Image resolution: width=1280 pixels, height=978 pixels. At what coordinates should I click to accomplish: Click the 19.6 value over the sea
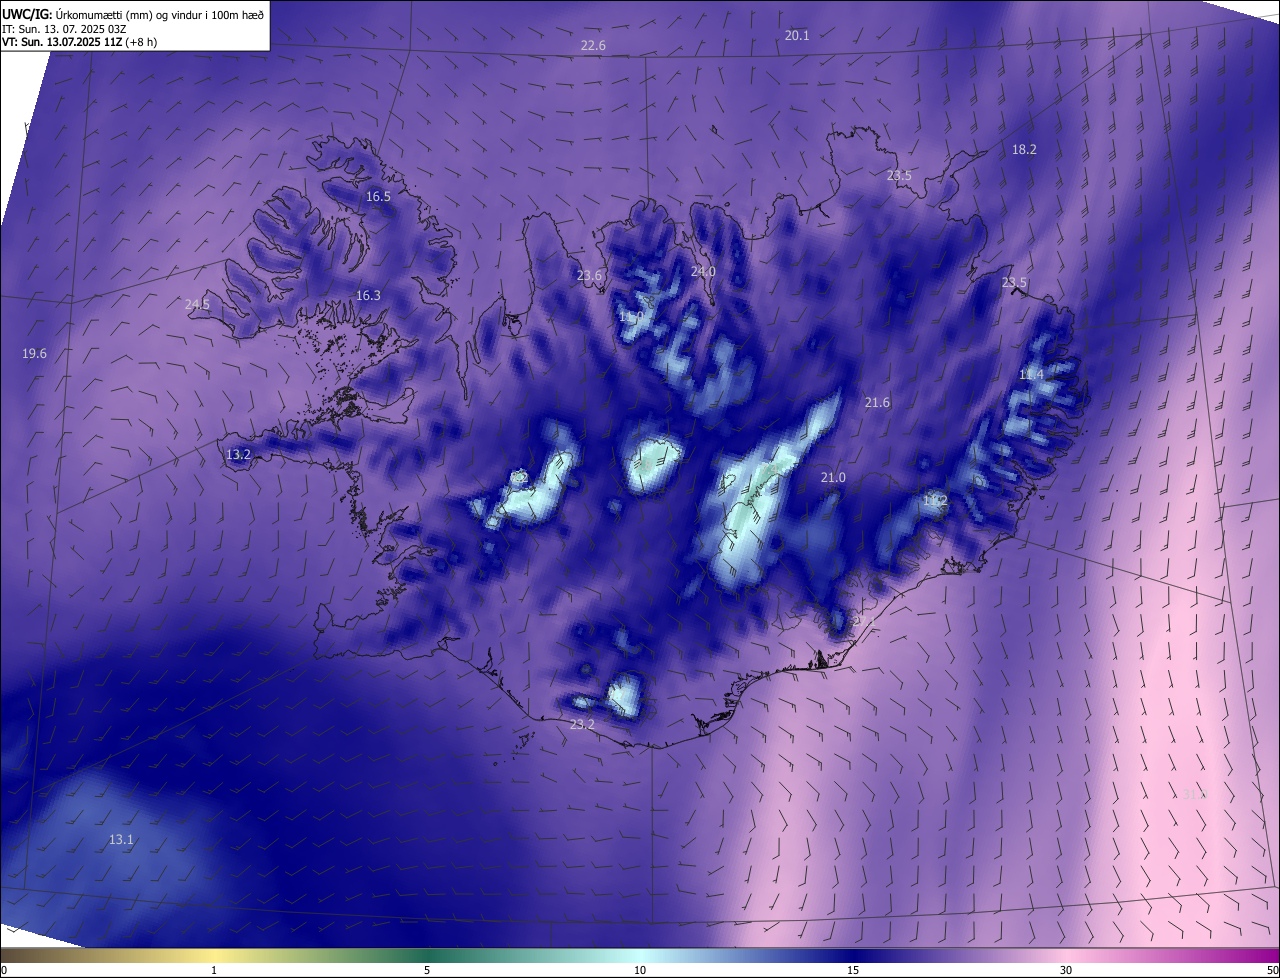pos(34,353)
